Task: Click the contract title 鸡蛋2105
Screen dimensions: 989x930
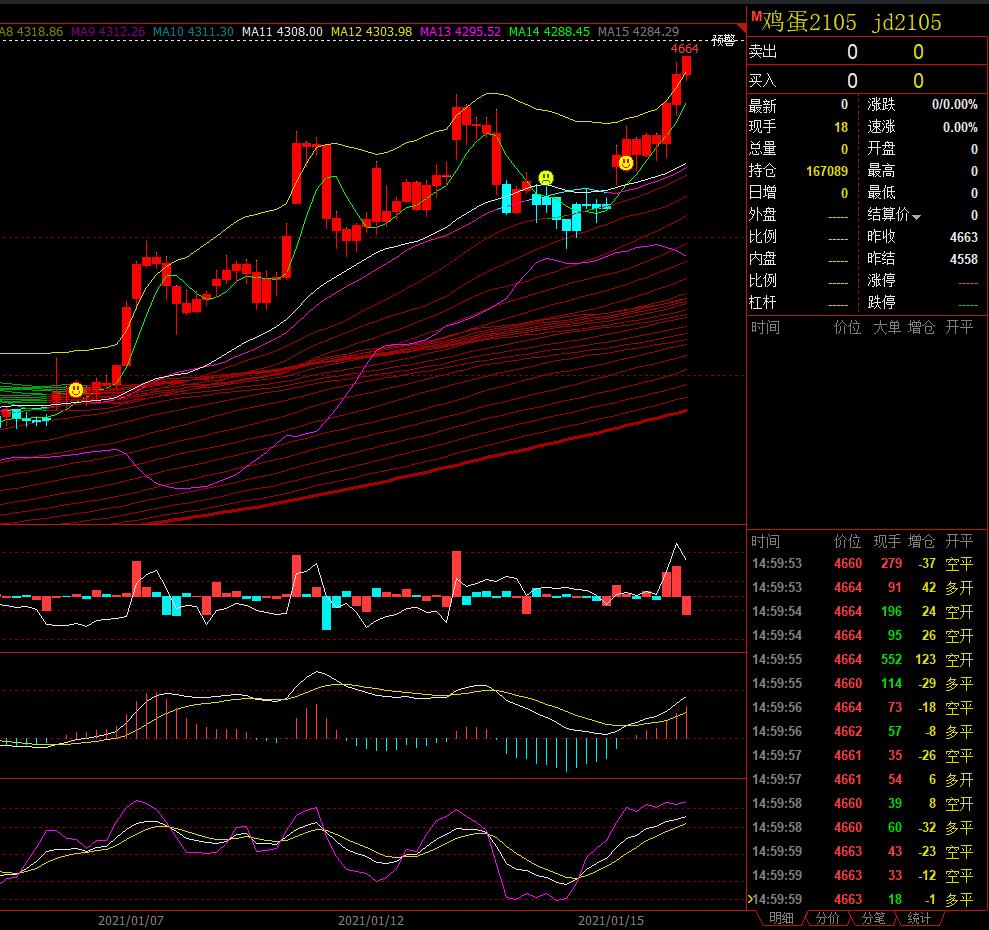Action: point(809,22)
